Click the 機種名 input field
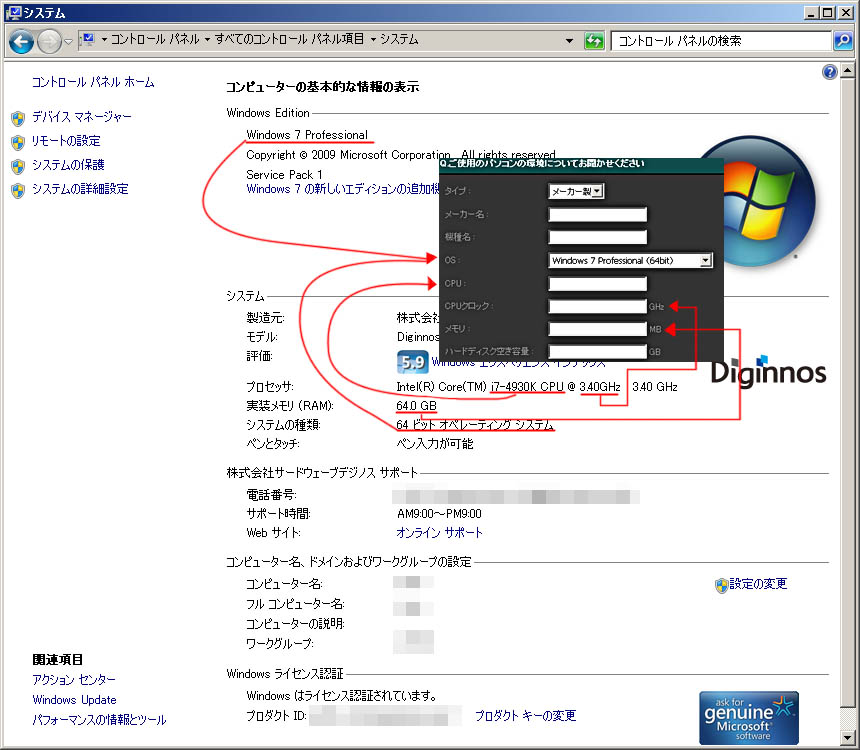 [597, 237]
